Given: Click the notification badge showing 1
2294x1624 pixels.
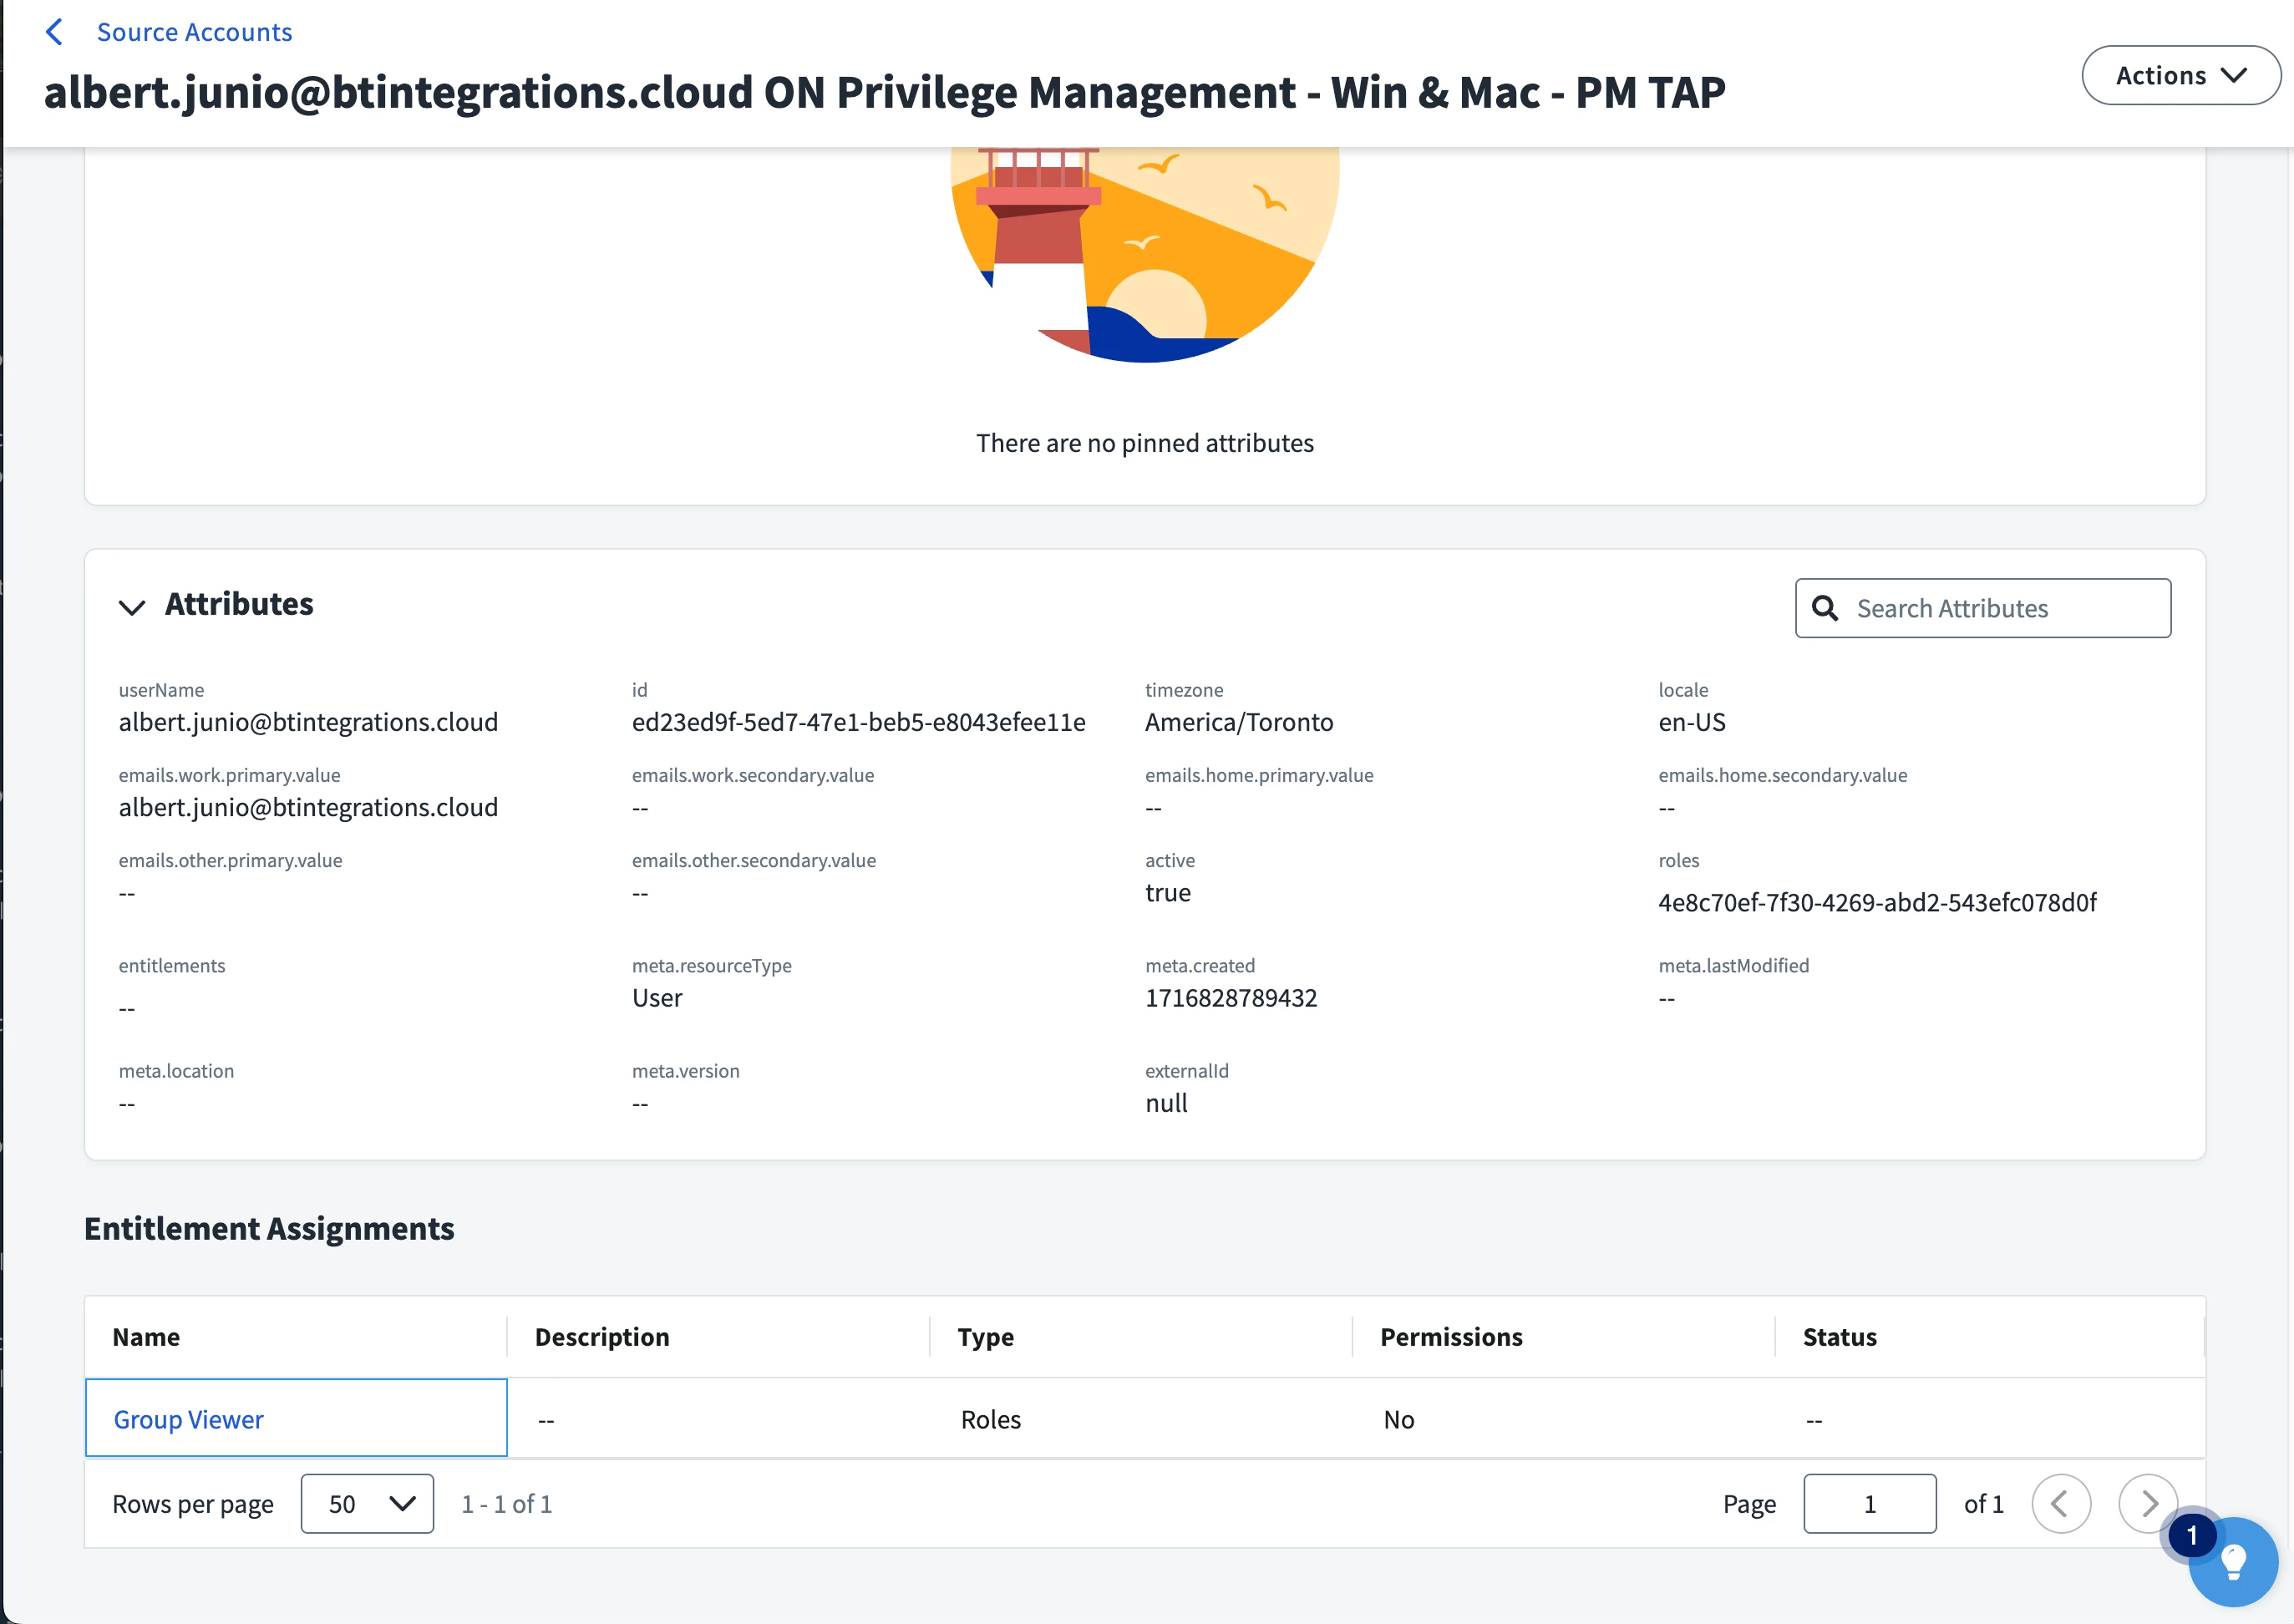Looking at the screenshot, I should point(2191,1536).
